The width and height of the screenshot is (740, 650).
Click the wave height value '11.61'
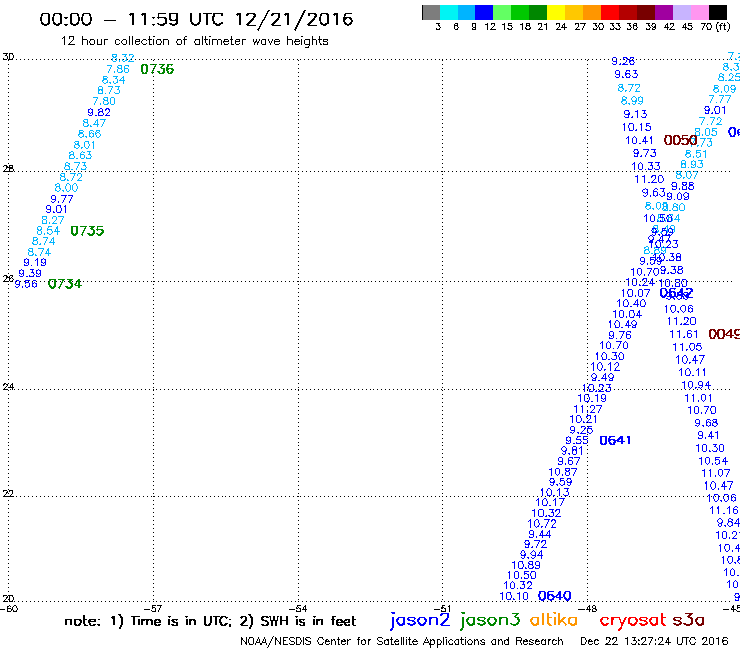683,335
